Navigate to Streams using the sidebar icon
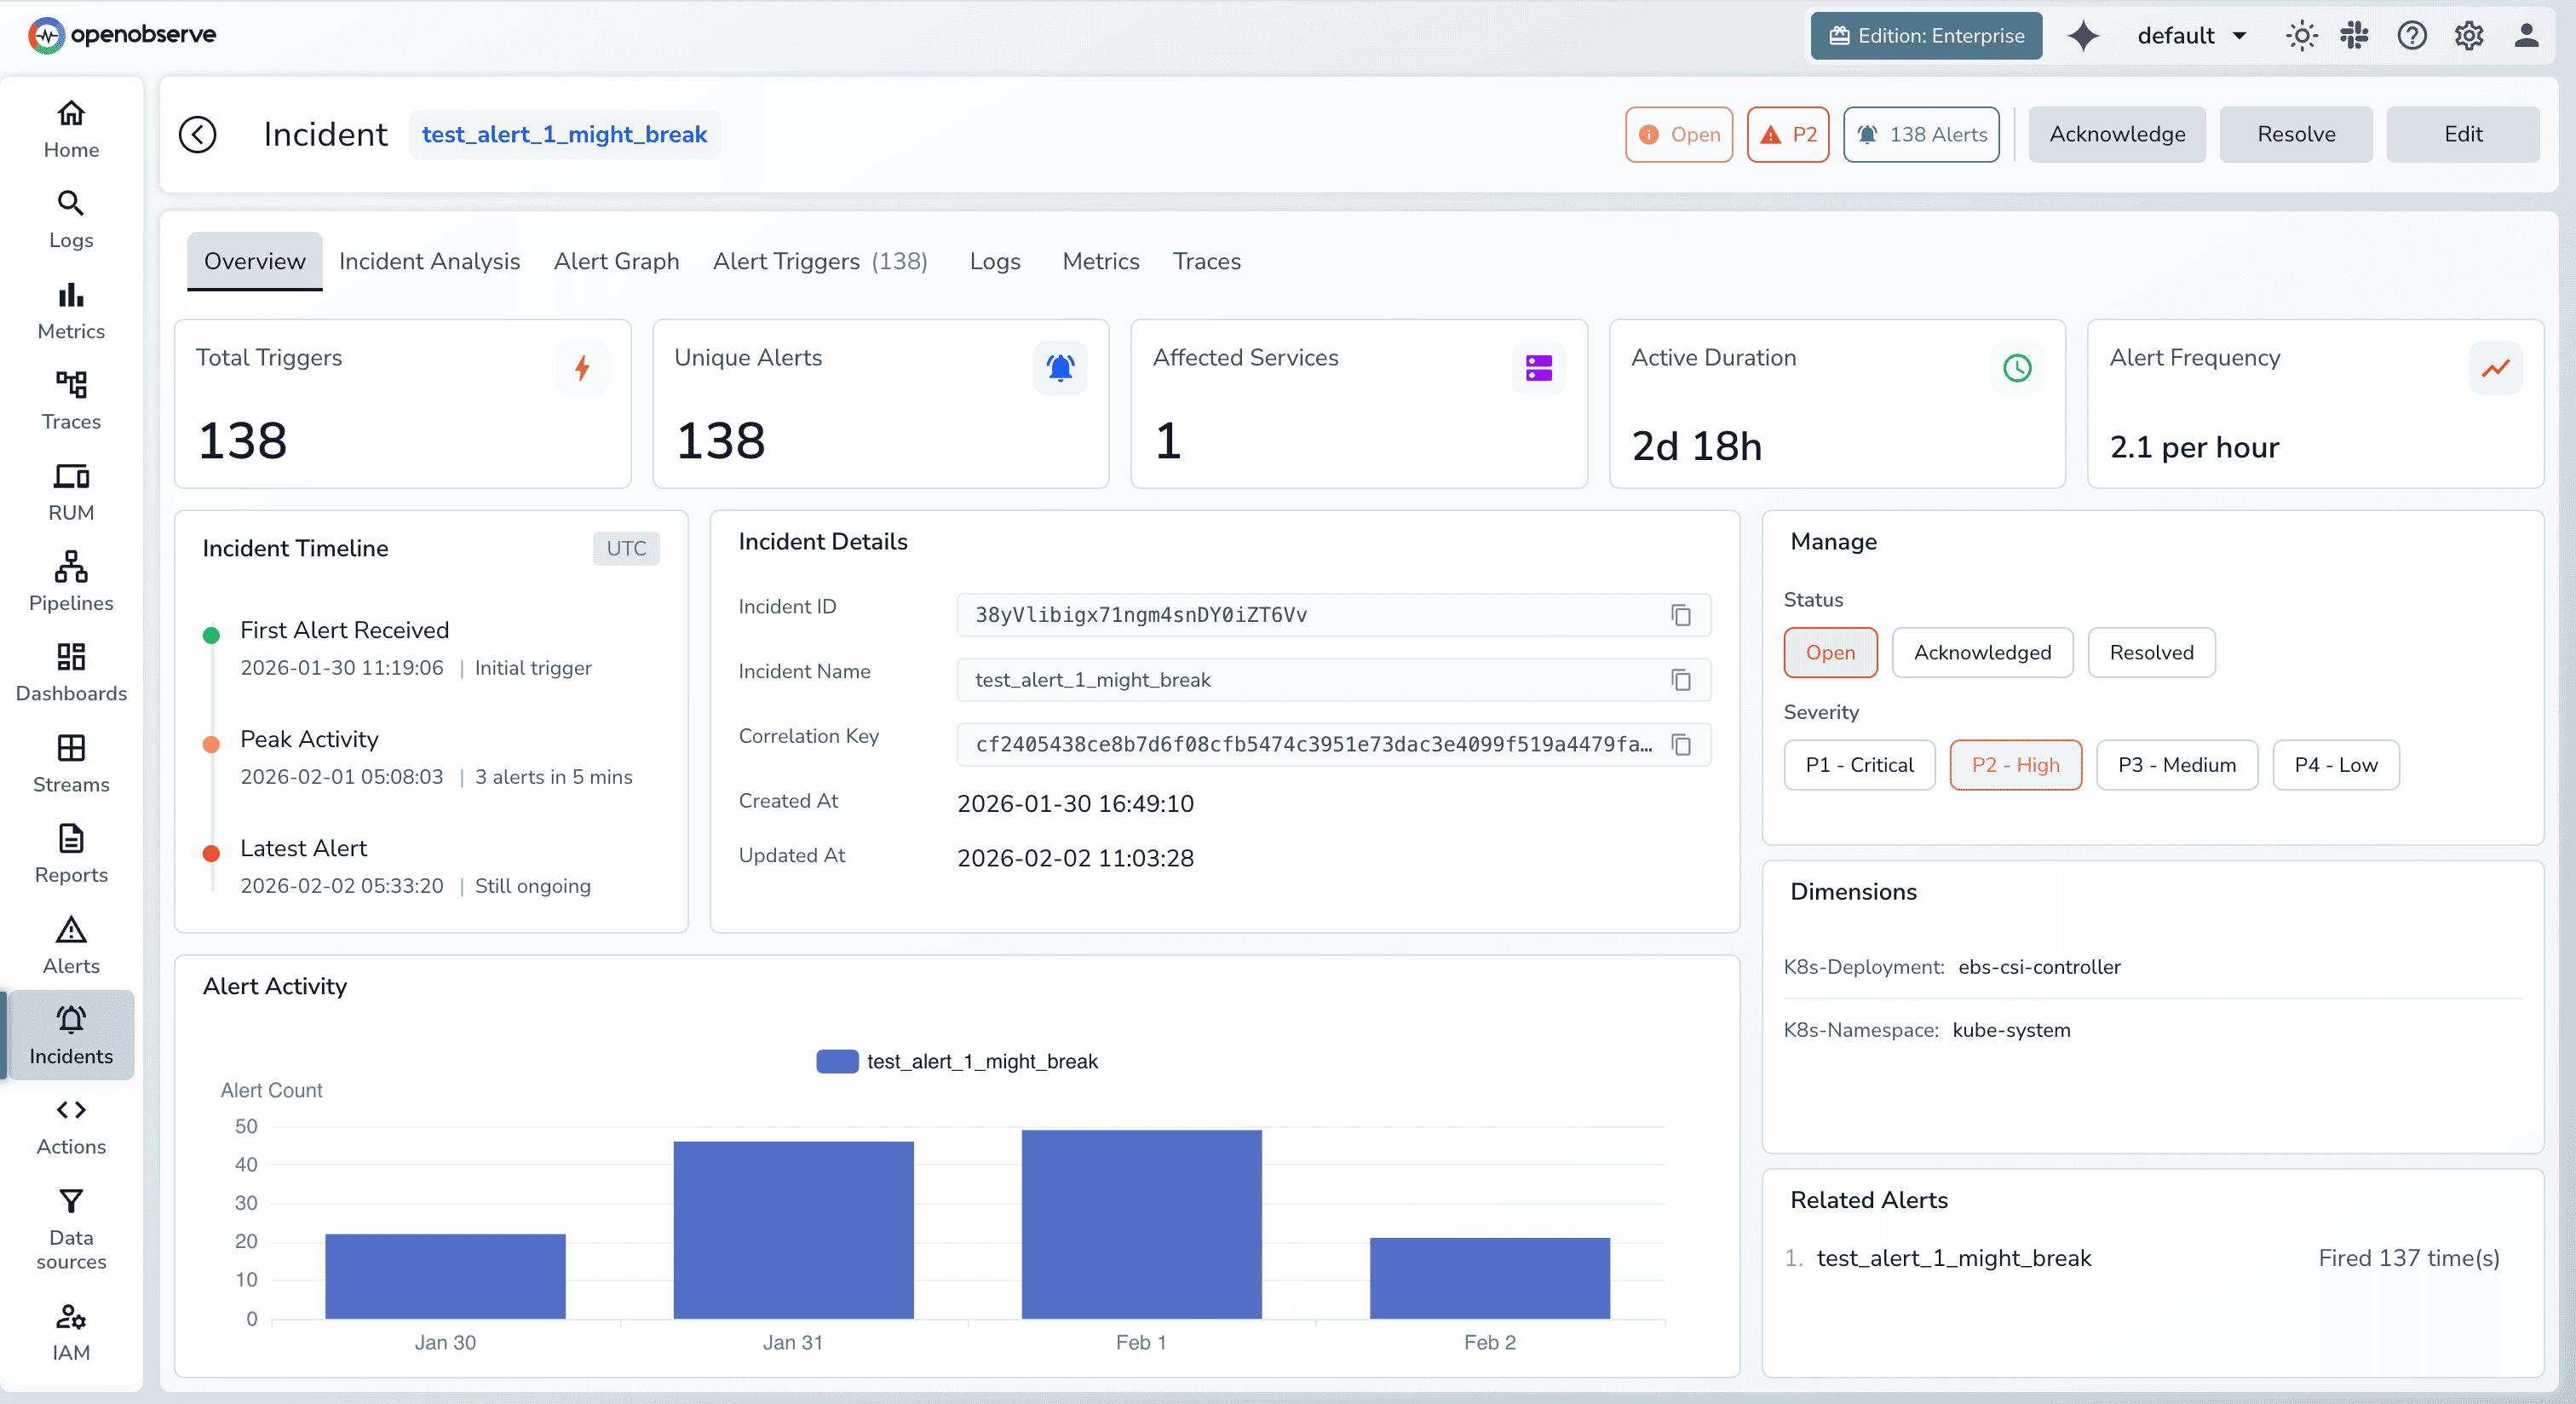Screen dimensions: 2576x1404 70,762
